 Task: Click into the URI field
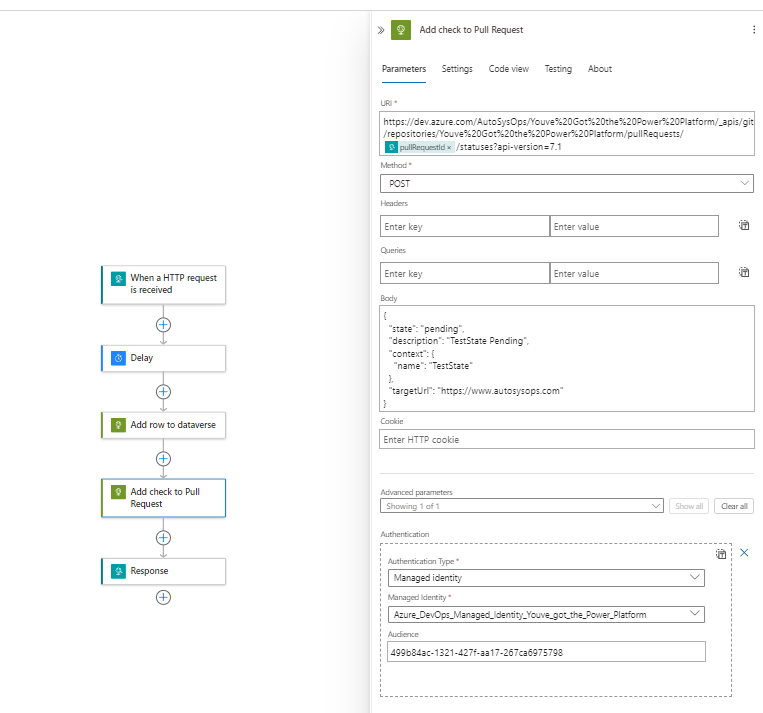567,133
